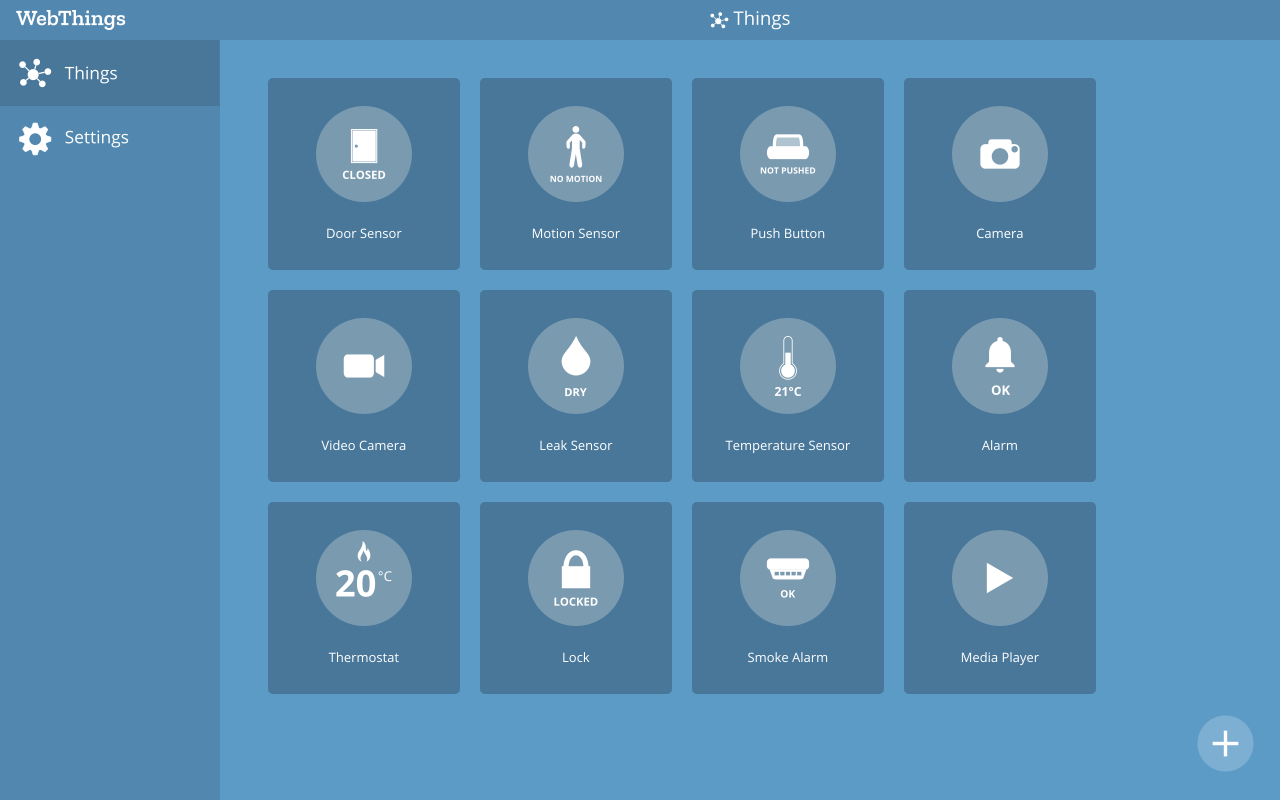Click the Things header icon
Image resolution: width=1280 pixels, height=800 pixels.
click(717, 19)
